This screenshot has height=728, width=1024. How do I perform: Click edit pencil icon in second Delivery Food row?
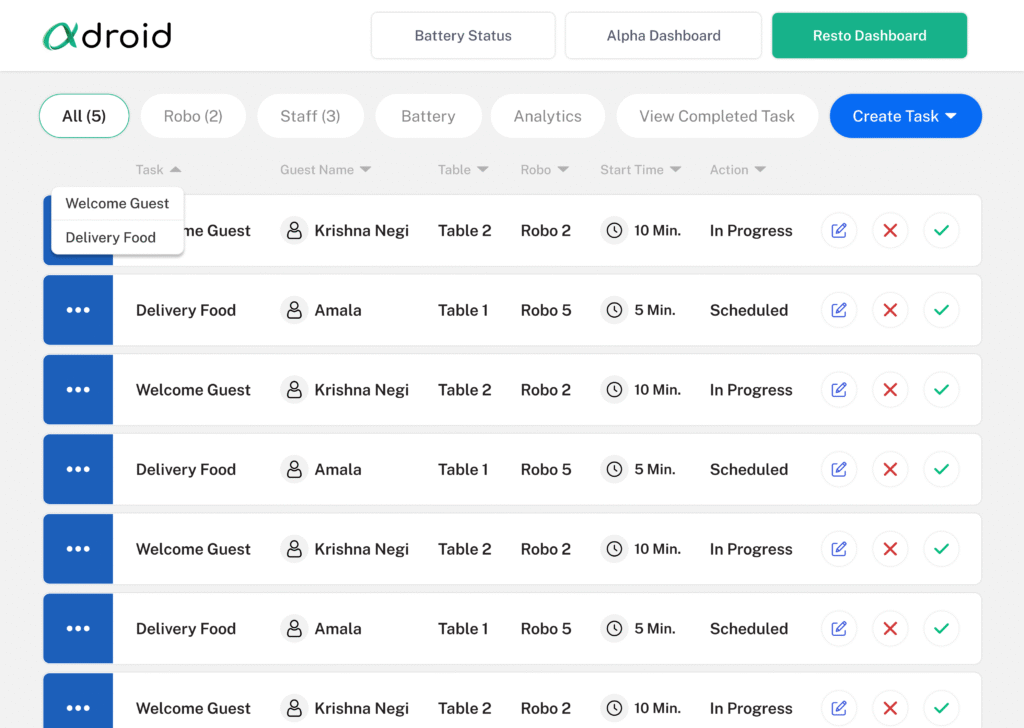839,469
